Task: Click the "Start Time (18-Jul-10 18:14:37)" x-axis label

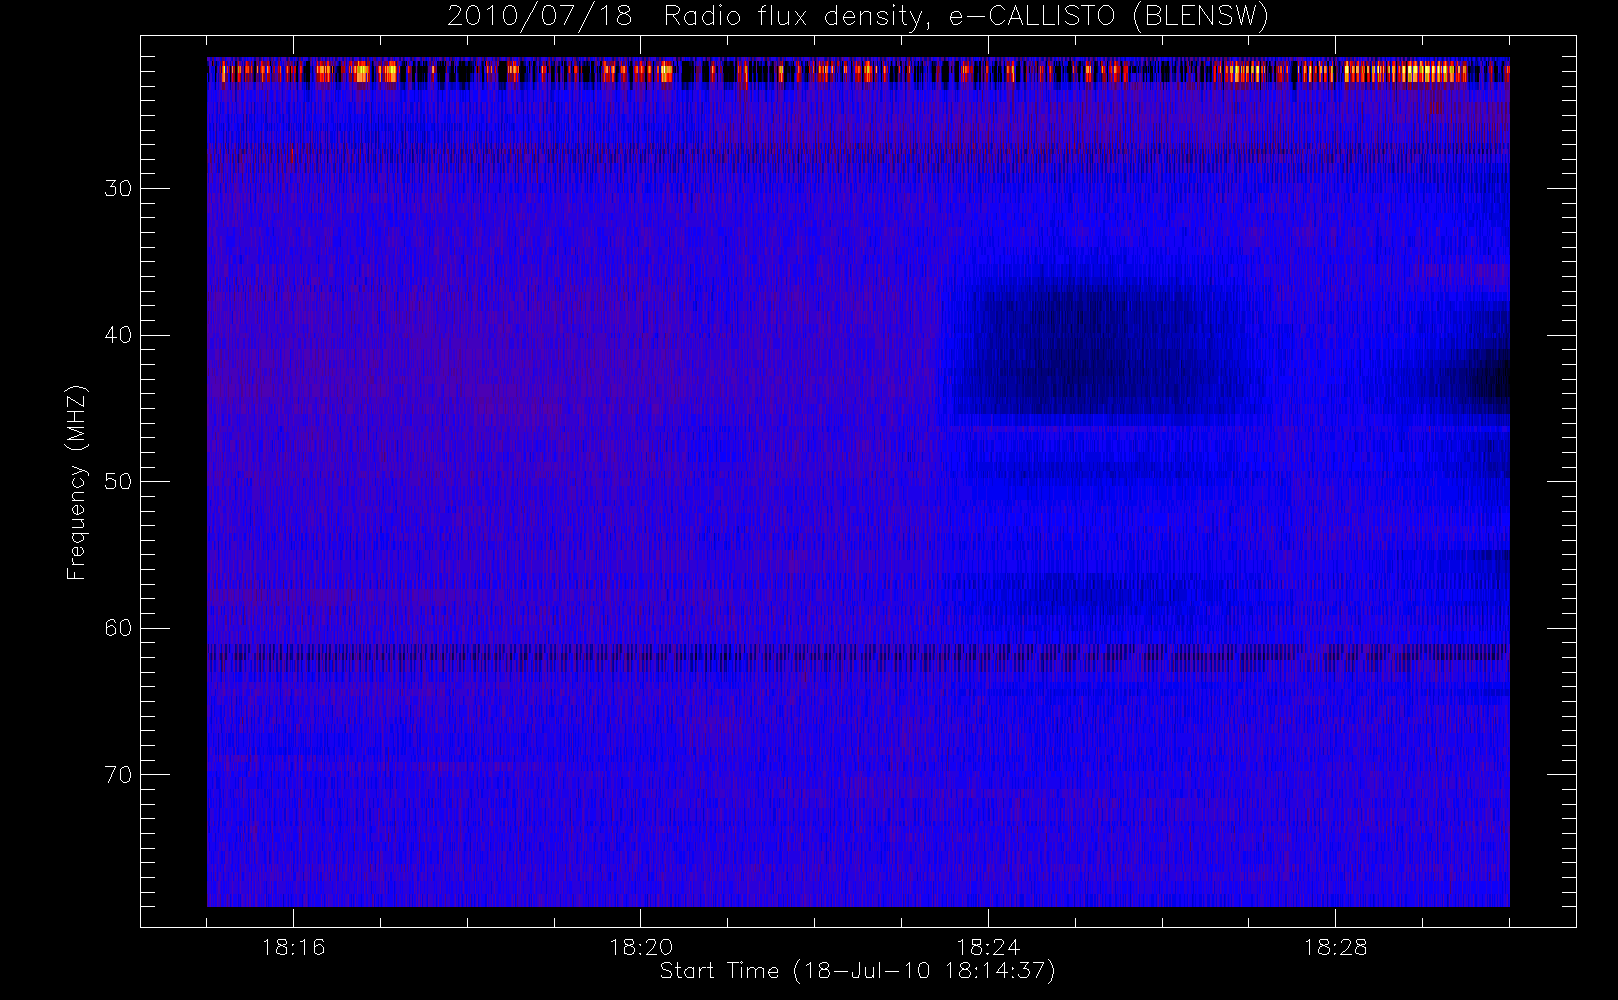Action: (x=858, y=971)
